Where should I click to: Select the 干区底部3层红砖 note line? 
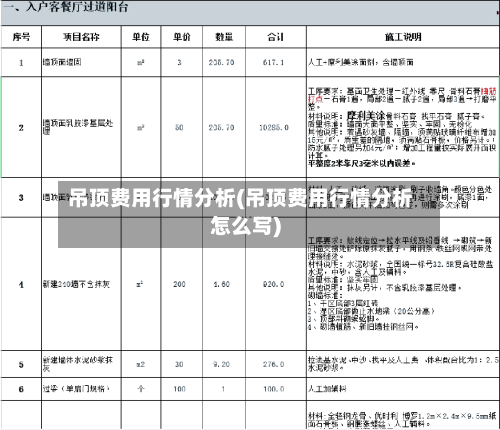pos(343,303)
